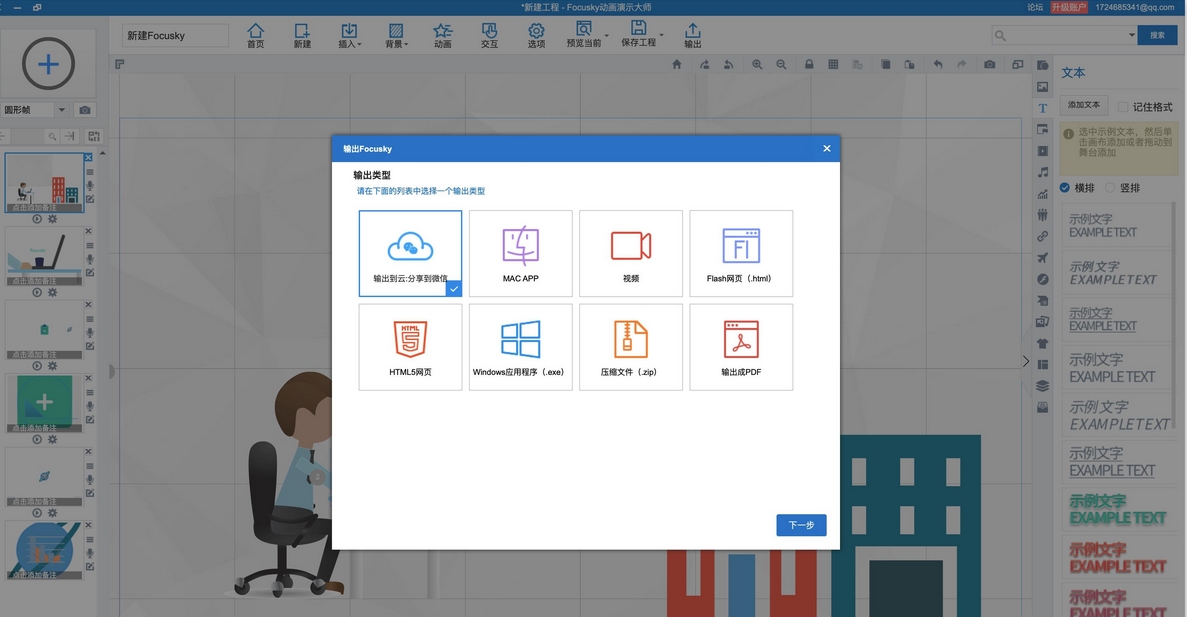
Task: Click 预览当前 preview button
Action: 584,35
